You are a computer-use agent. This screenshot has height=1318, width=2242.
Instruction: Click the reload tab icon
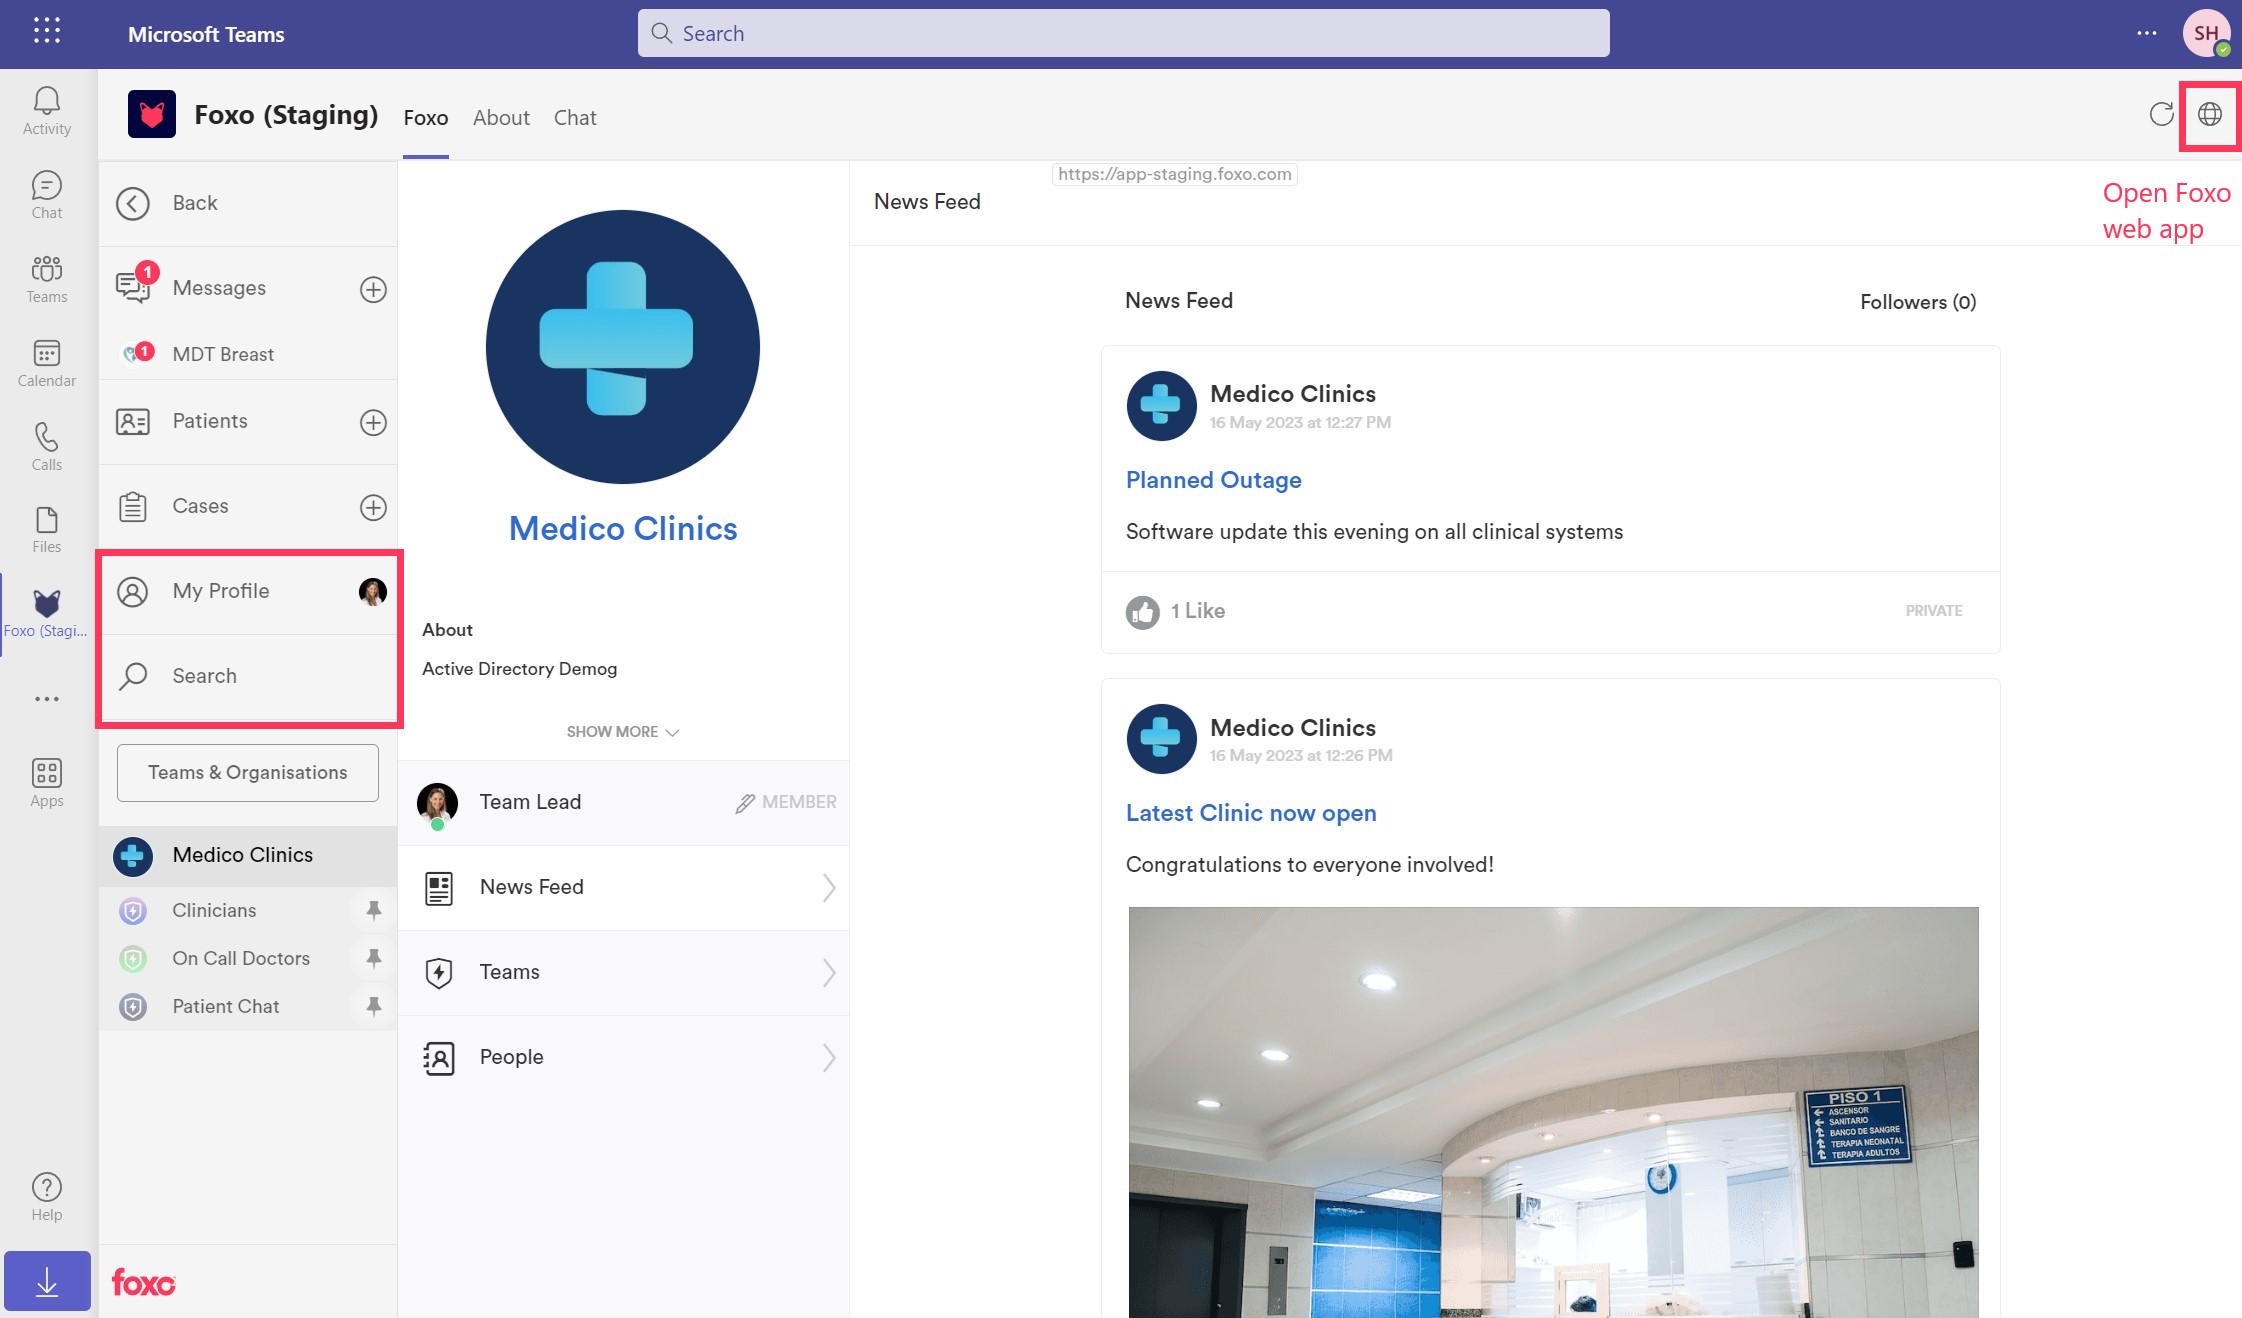(2161, 114)
